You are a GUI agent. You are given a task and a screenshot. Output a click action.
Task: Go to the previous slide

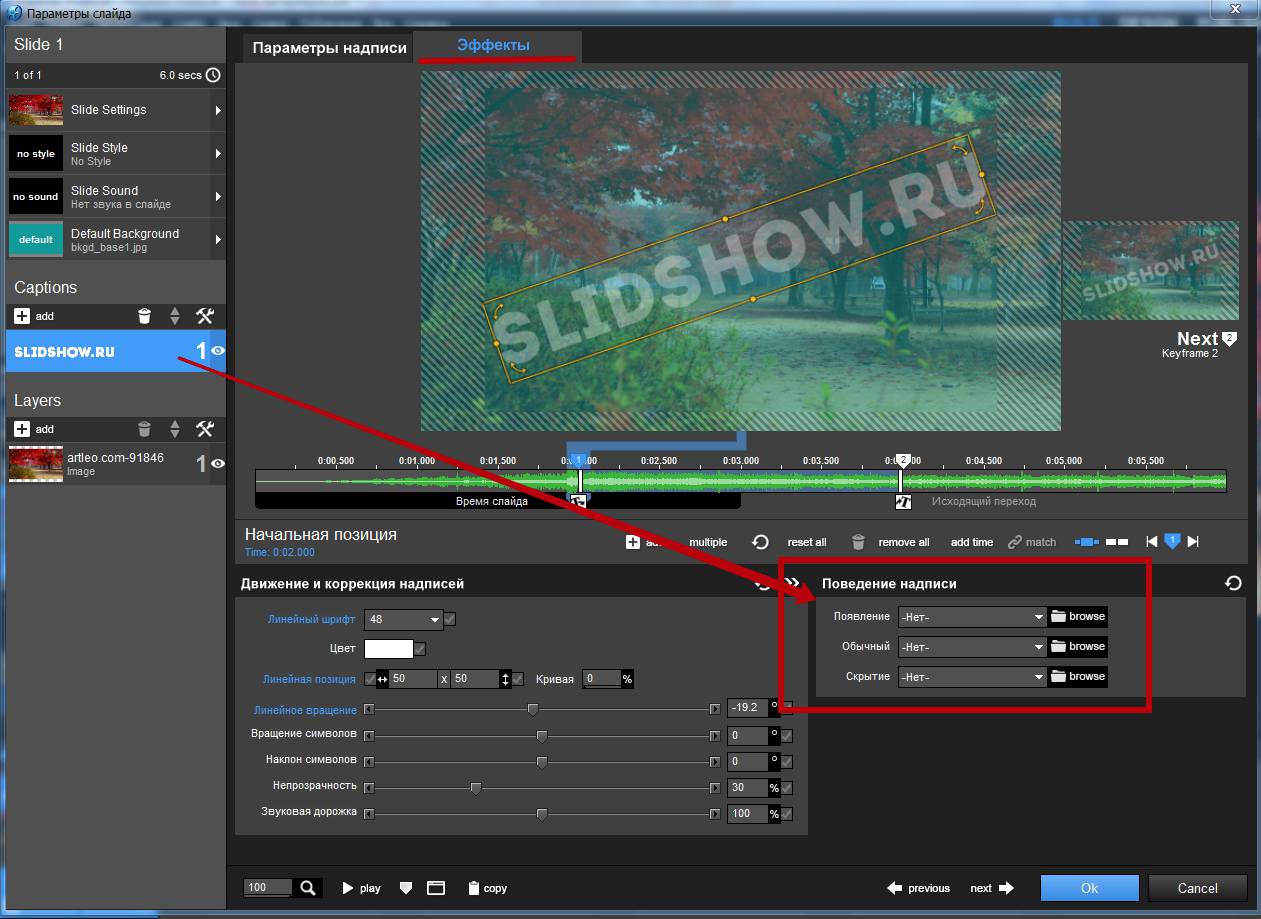918,888
